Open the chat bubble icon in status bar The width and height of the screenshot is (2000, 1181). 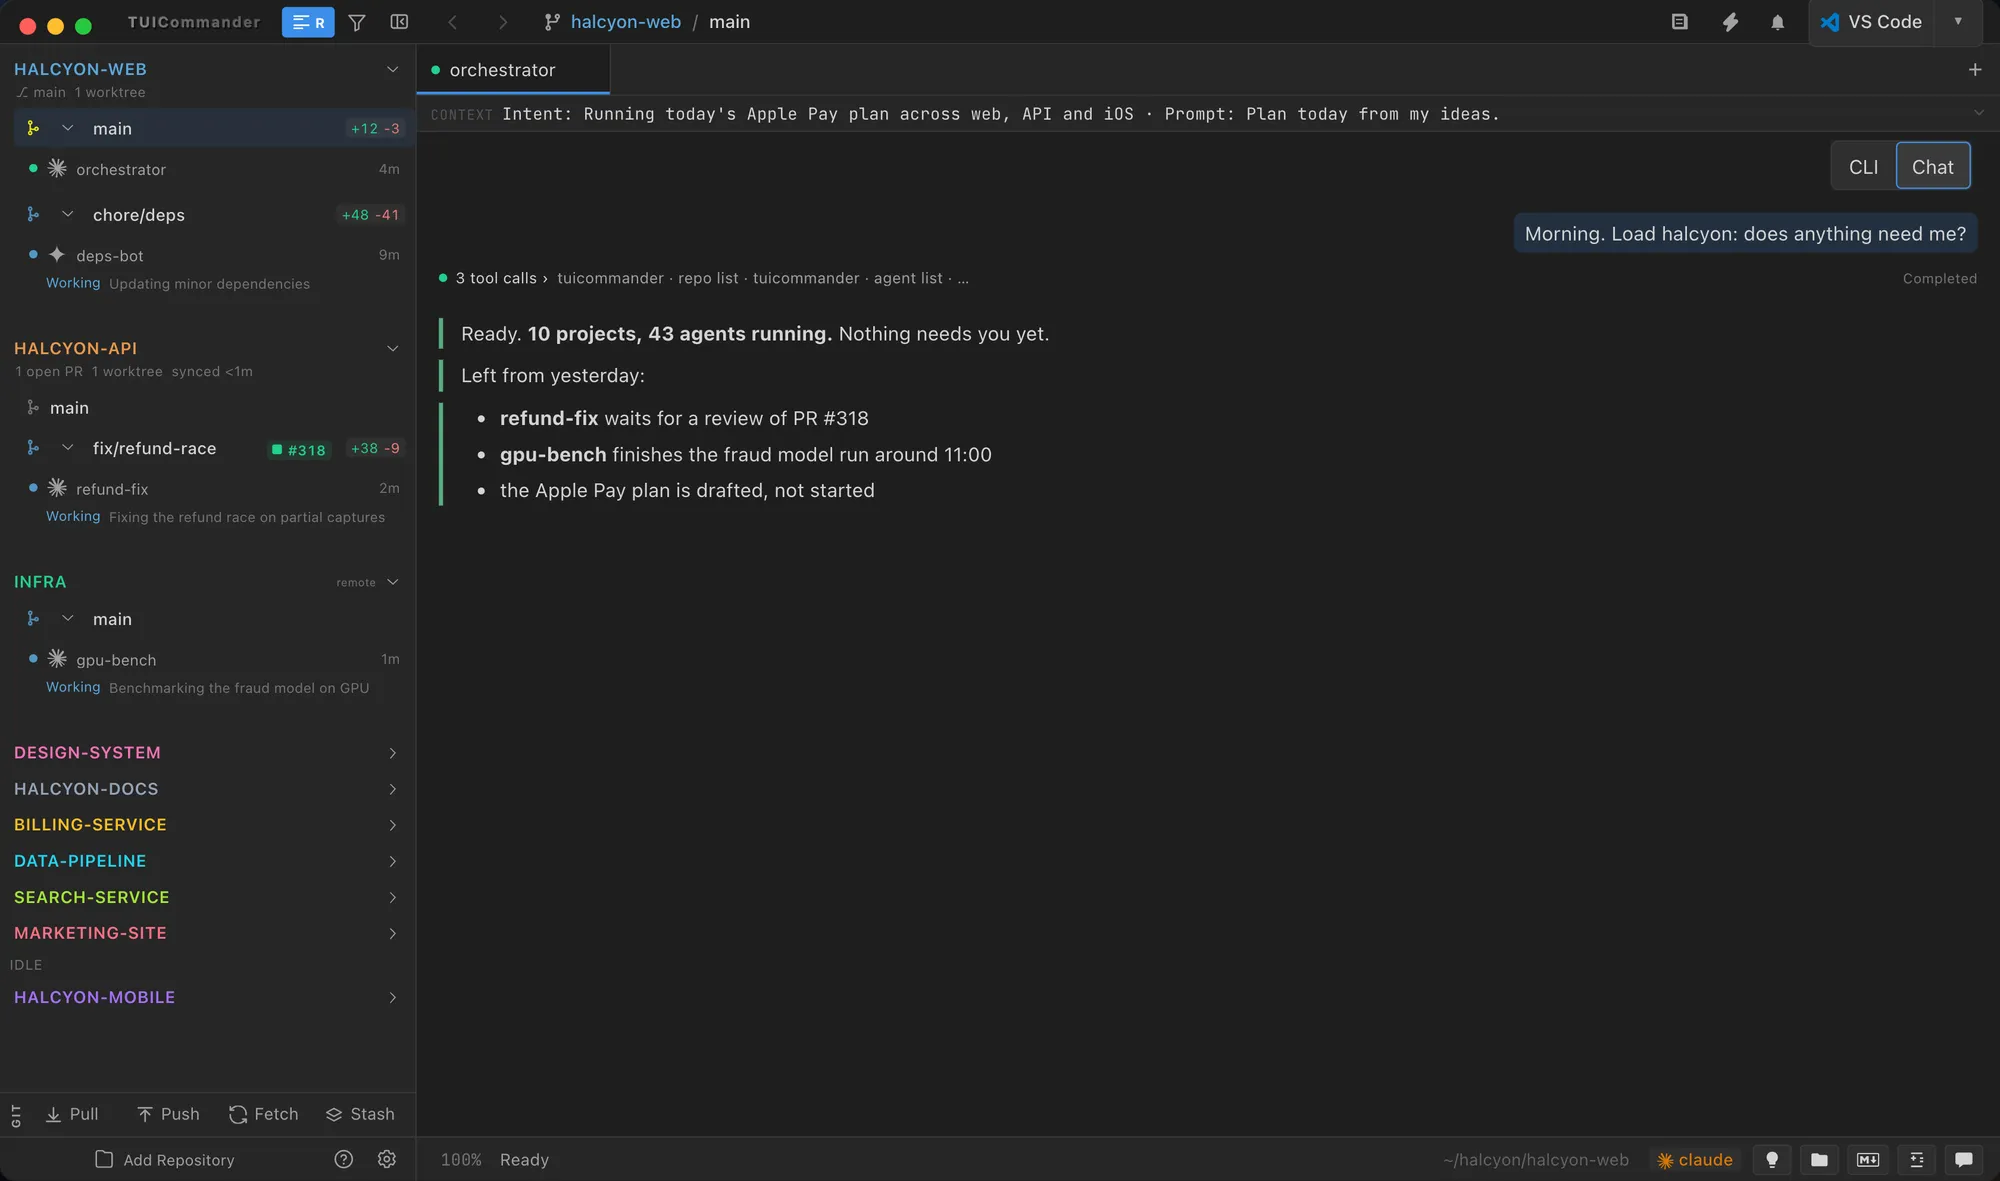pos(1964,1160)
